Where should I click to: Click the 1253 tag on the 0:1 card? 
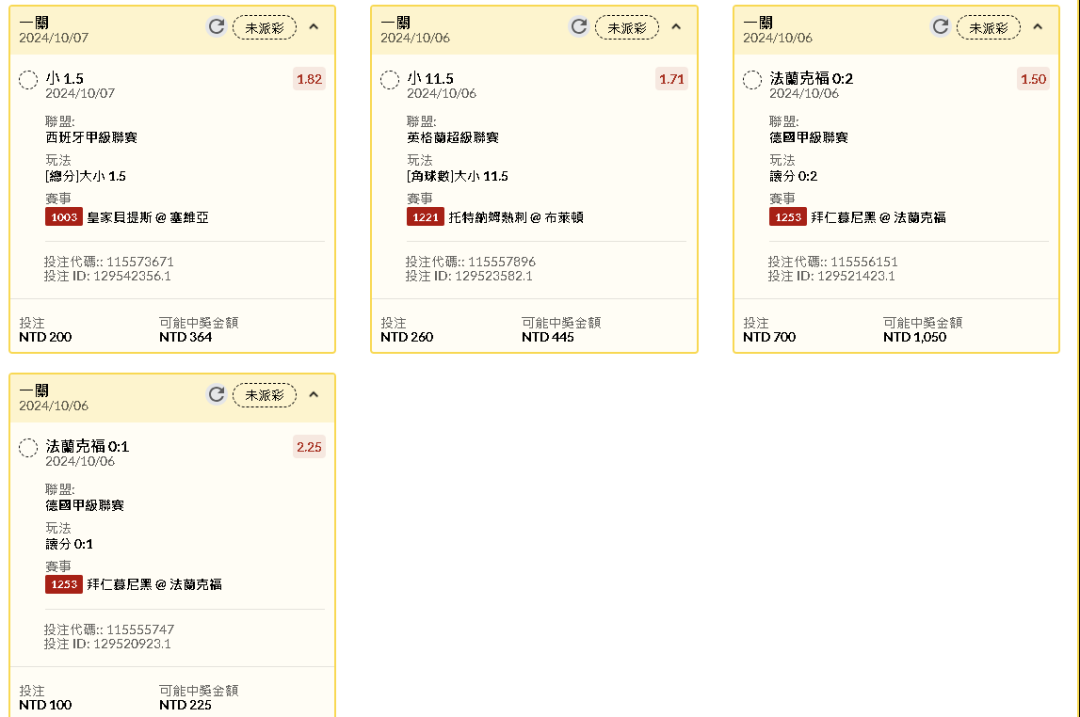pyautogui.click(x=64, y=584)
